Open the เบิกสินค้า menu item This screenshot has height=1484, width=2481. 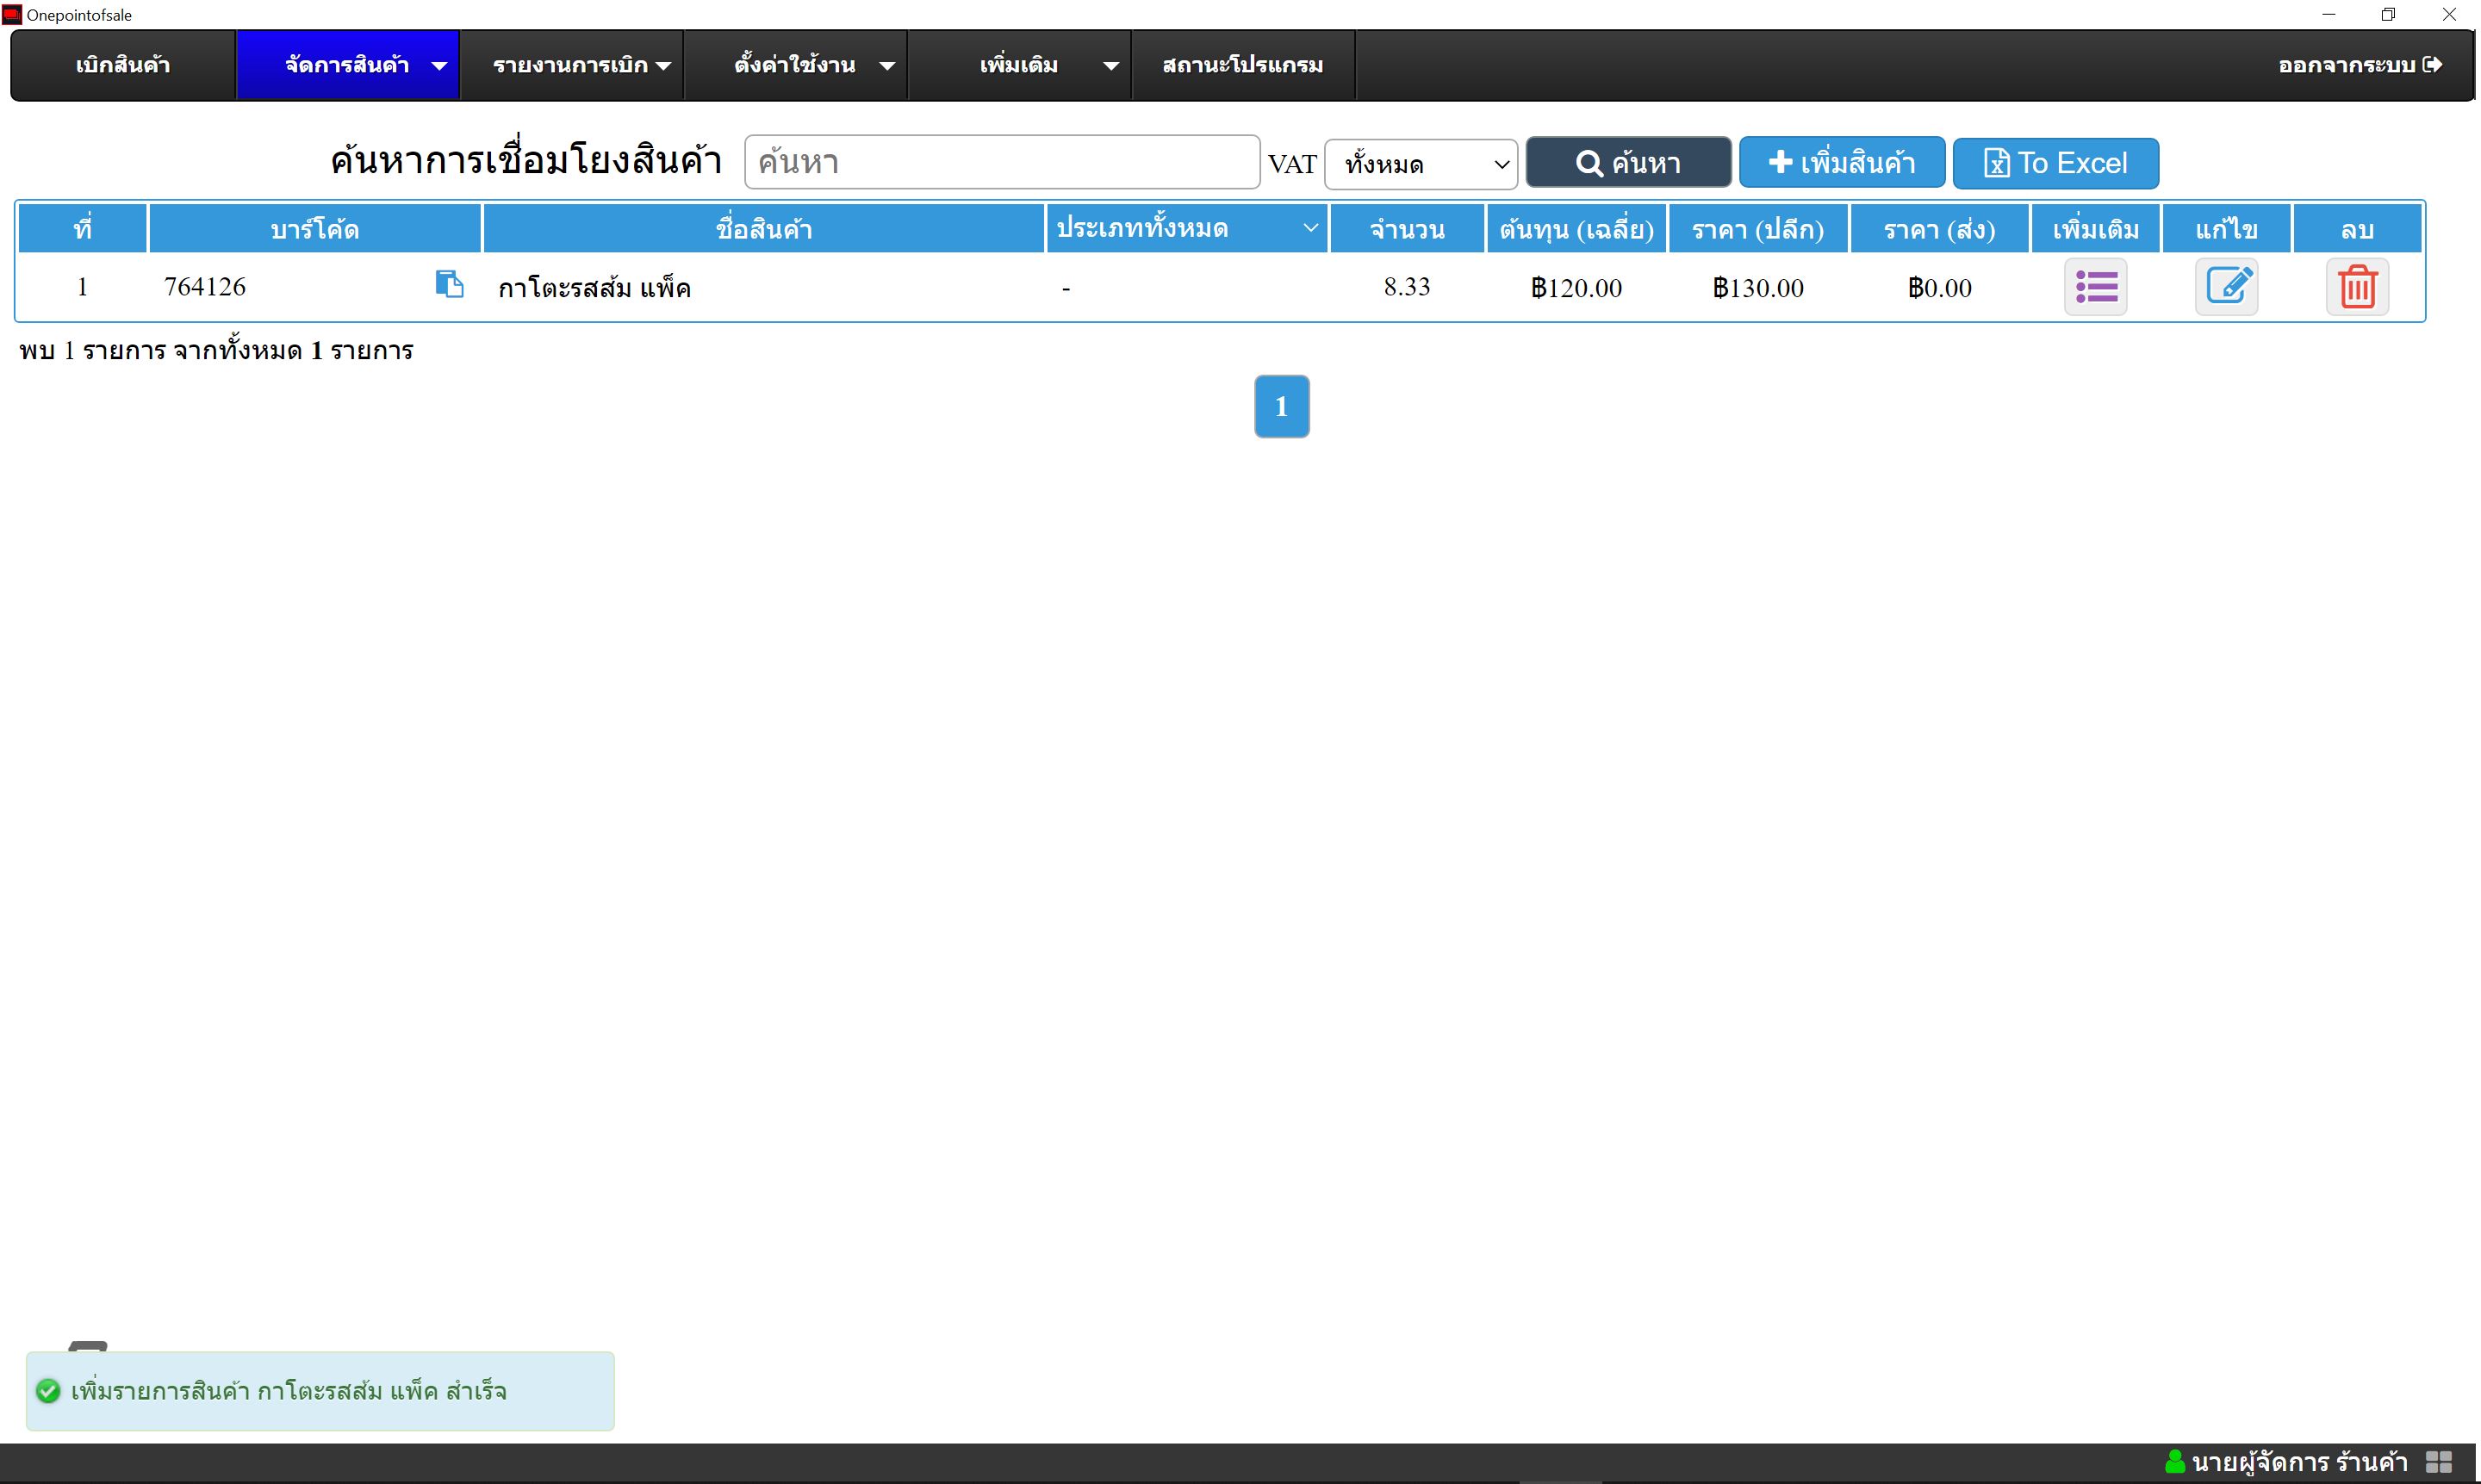pos(123,65)
